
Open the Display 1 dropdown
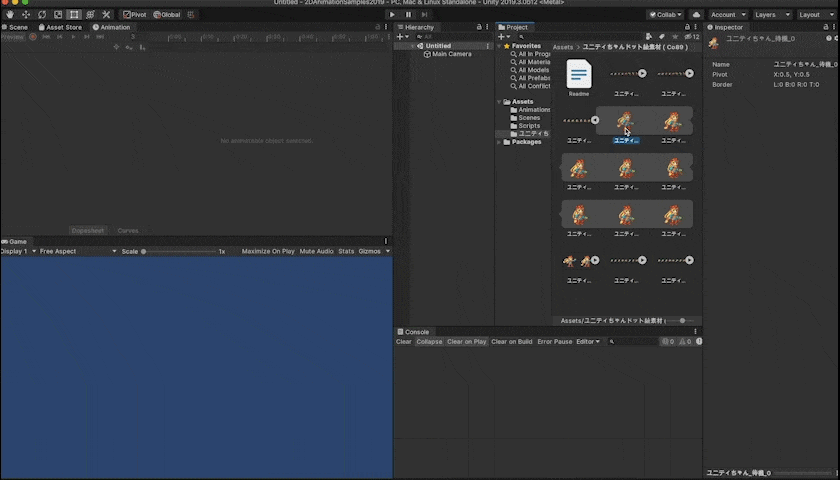pyautogui.click(x=18, y=251)
